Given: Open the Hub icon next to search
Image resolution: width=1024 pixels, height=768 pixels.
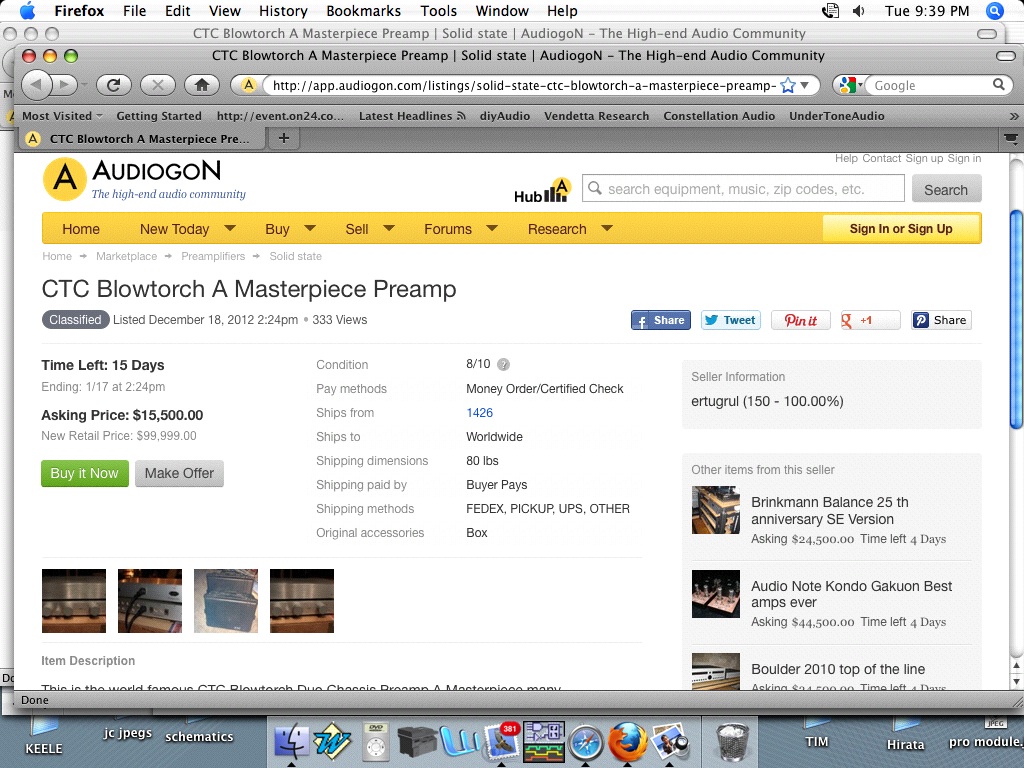Looking at the screenshot, I should click(x=543, y=190).
